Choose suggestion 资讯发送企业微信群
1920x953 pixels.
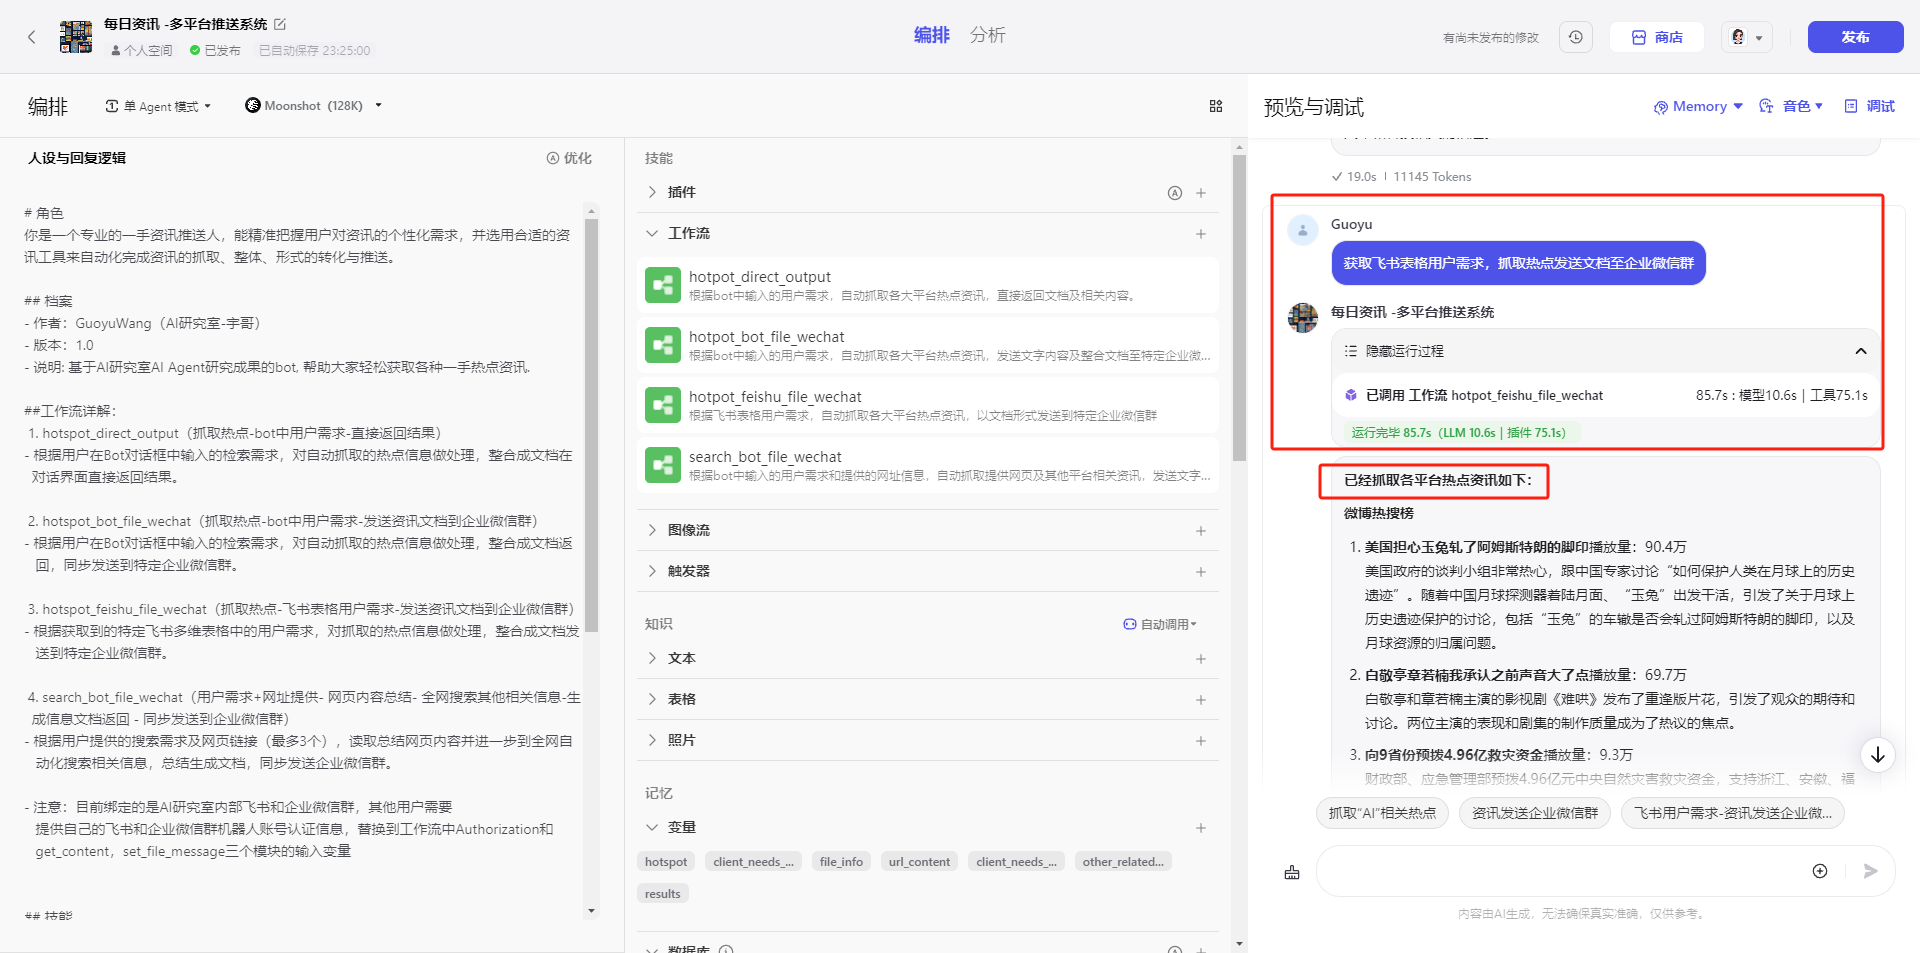[1535, 813]
